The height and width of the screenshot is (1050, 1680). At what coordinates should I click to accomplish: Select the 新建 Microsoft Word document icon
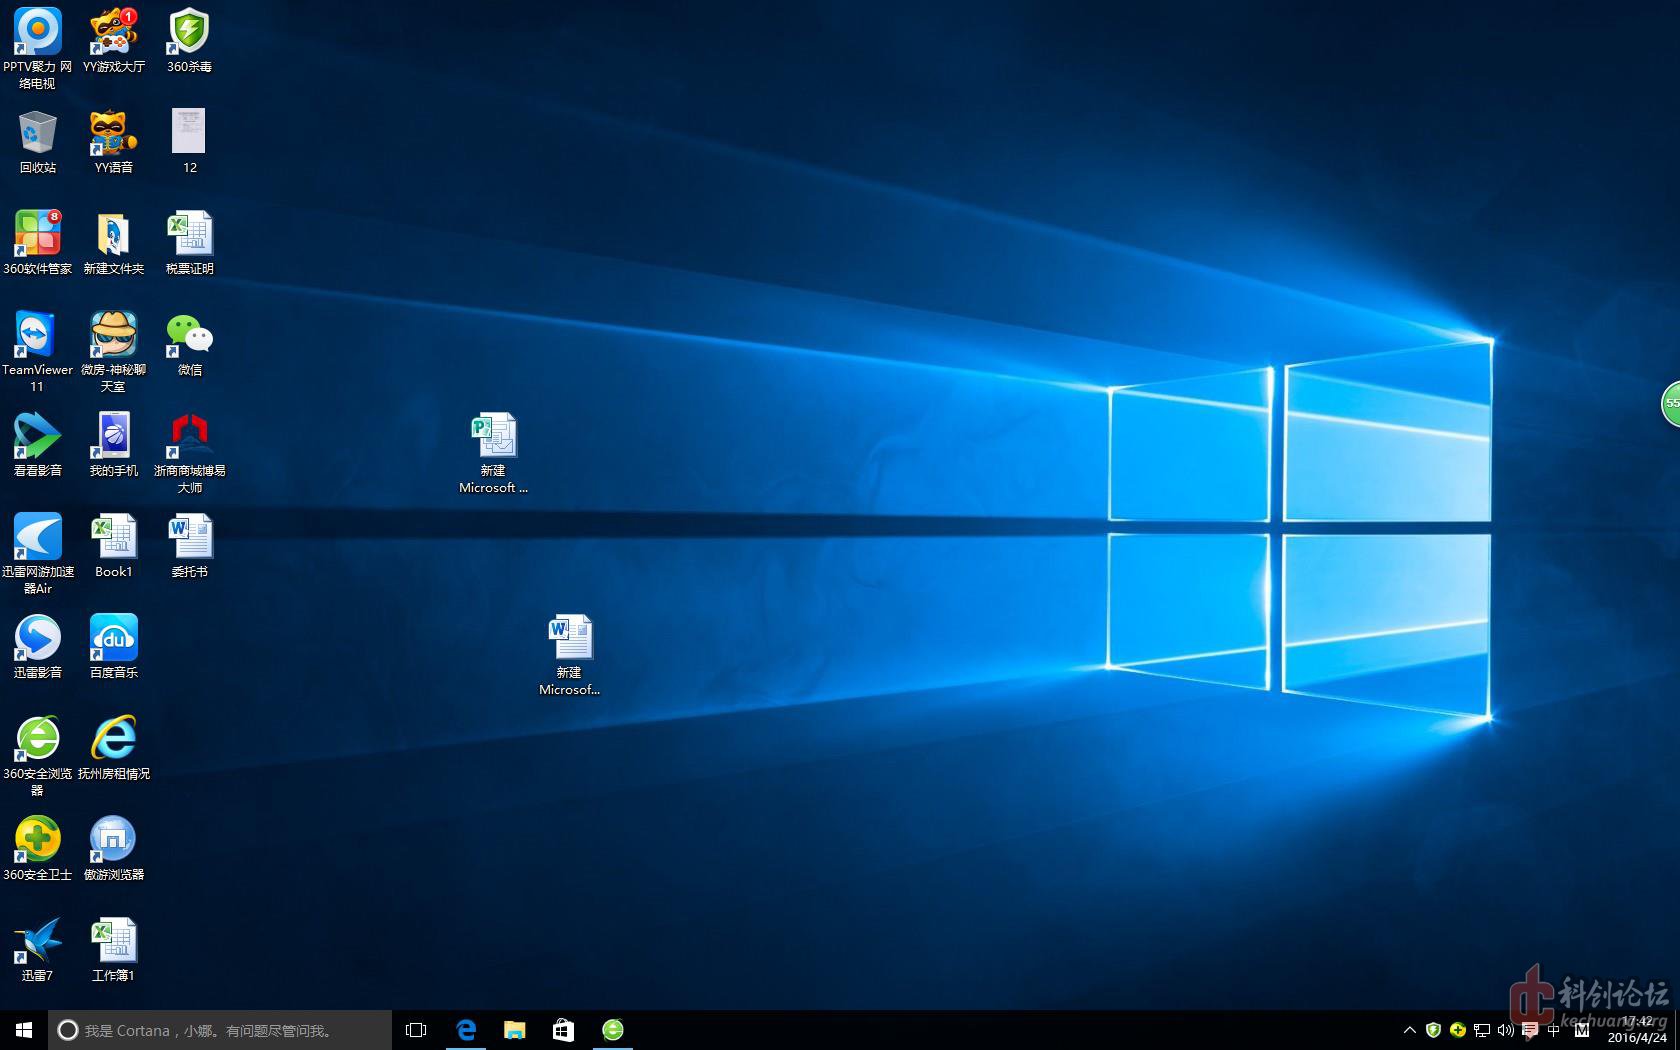(x=569, y=654)
